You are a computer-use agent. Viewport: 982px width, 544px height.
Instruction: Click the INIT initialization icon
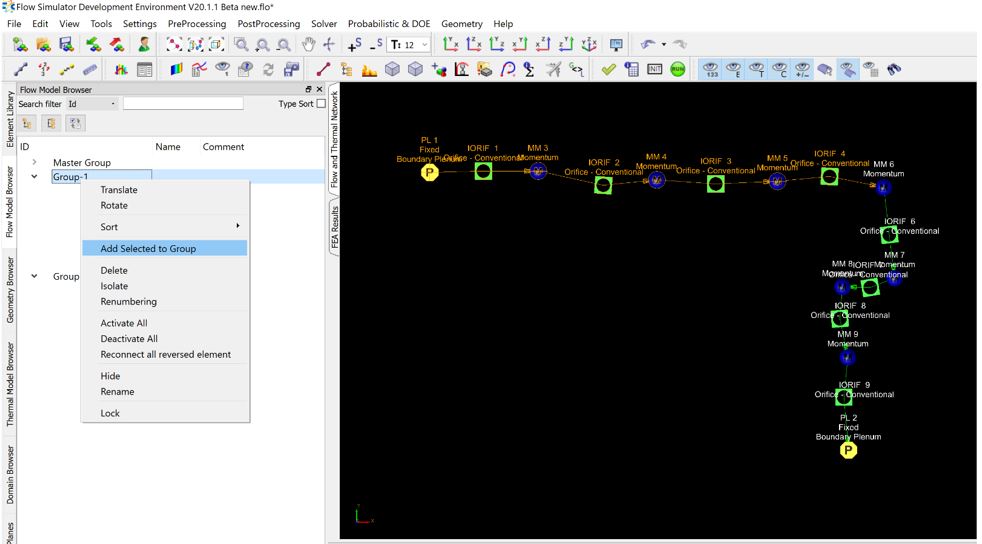[x=655, y=69]
